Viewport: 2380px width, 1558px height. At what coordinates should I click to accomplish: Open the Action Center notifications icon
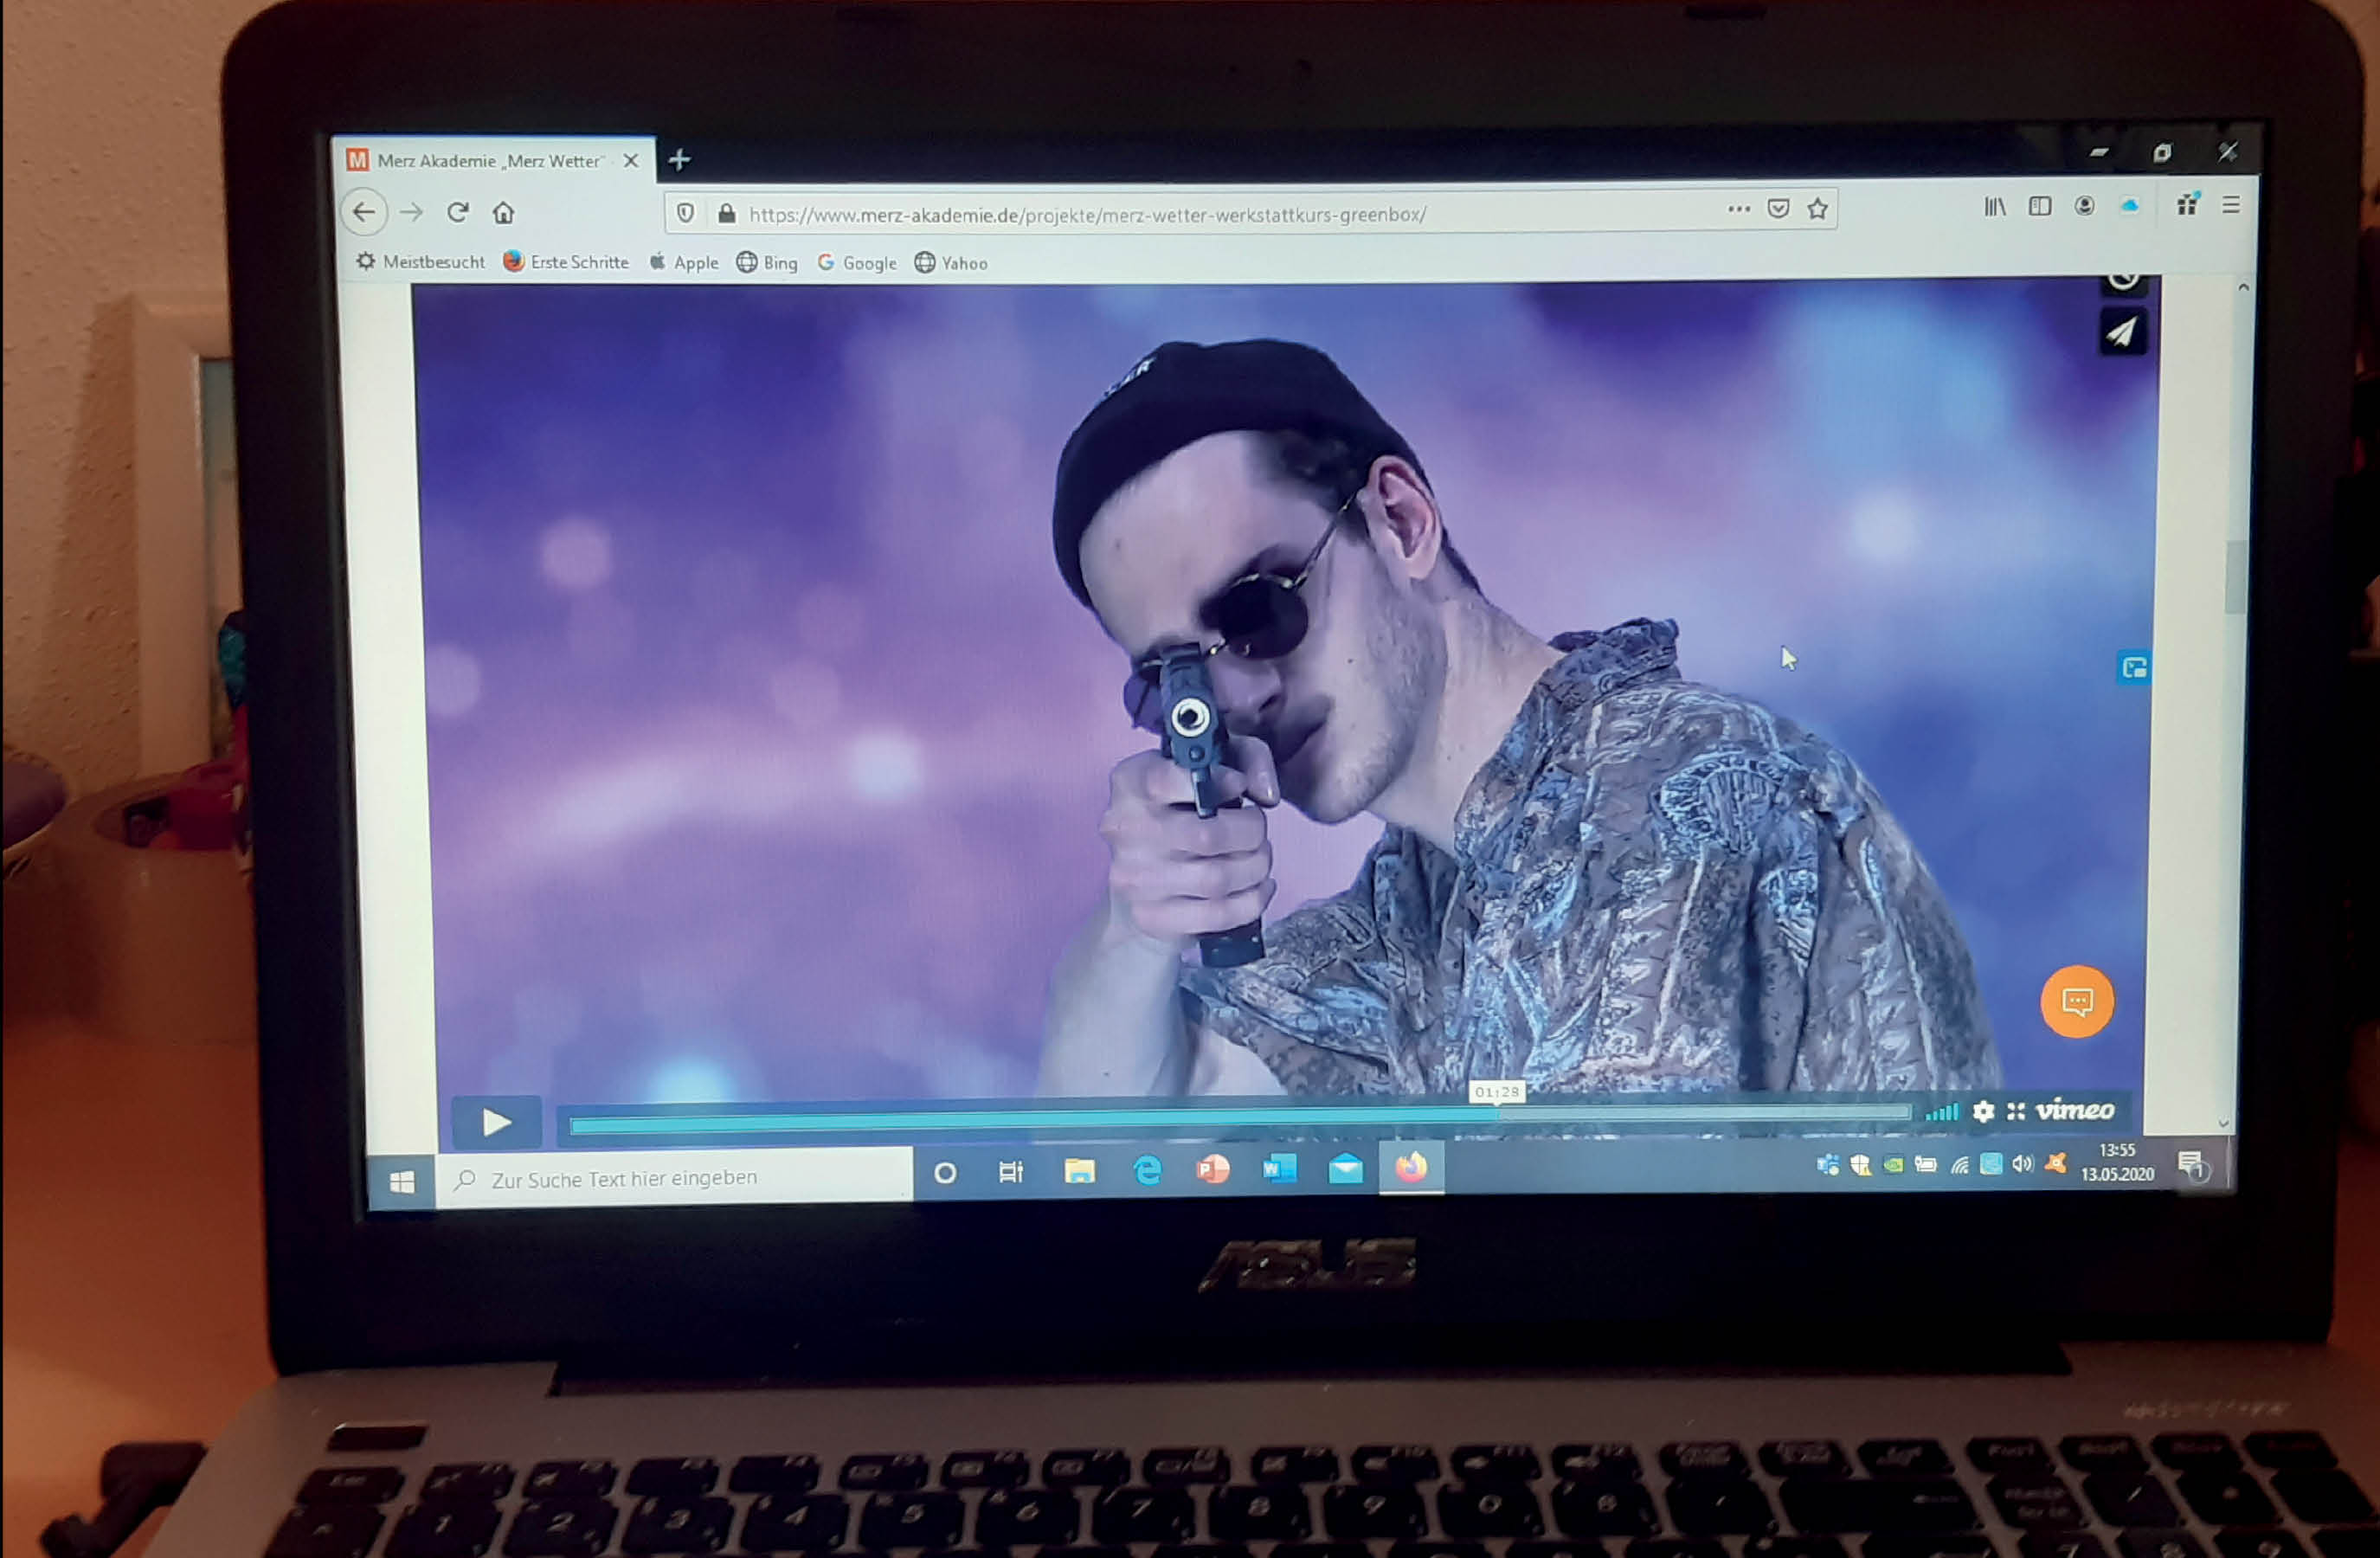click(2192, 1165)
